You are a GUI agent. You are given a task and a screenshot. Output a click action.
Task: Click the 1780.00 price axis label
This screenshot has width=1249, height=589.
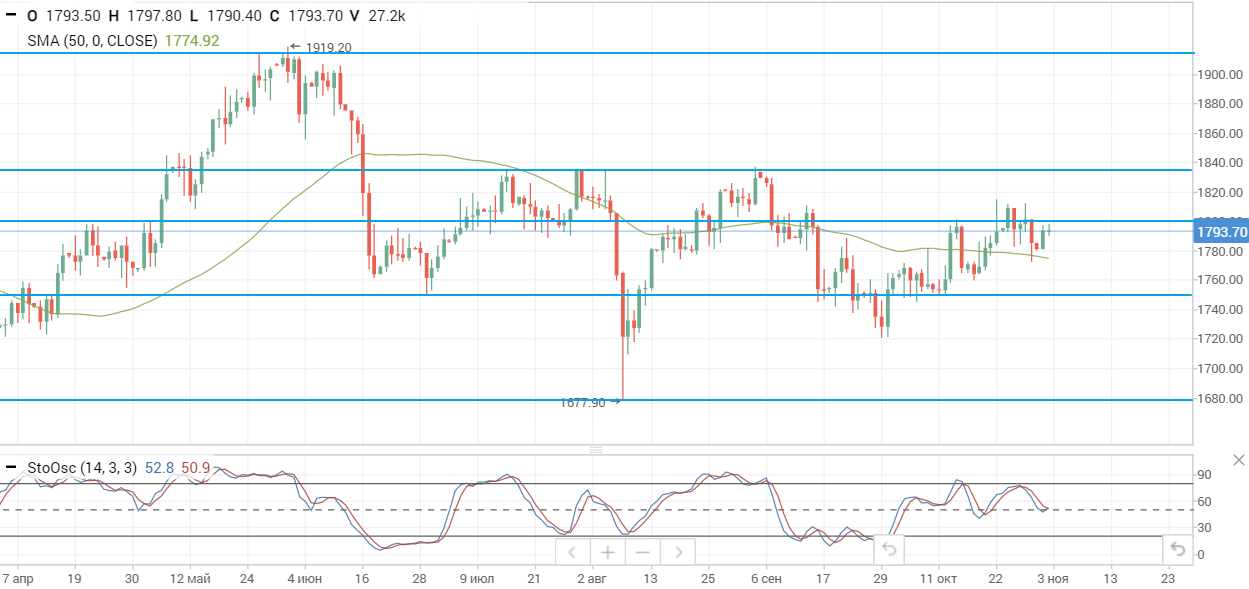1221,251
